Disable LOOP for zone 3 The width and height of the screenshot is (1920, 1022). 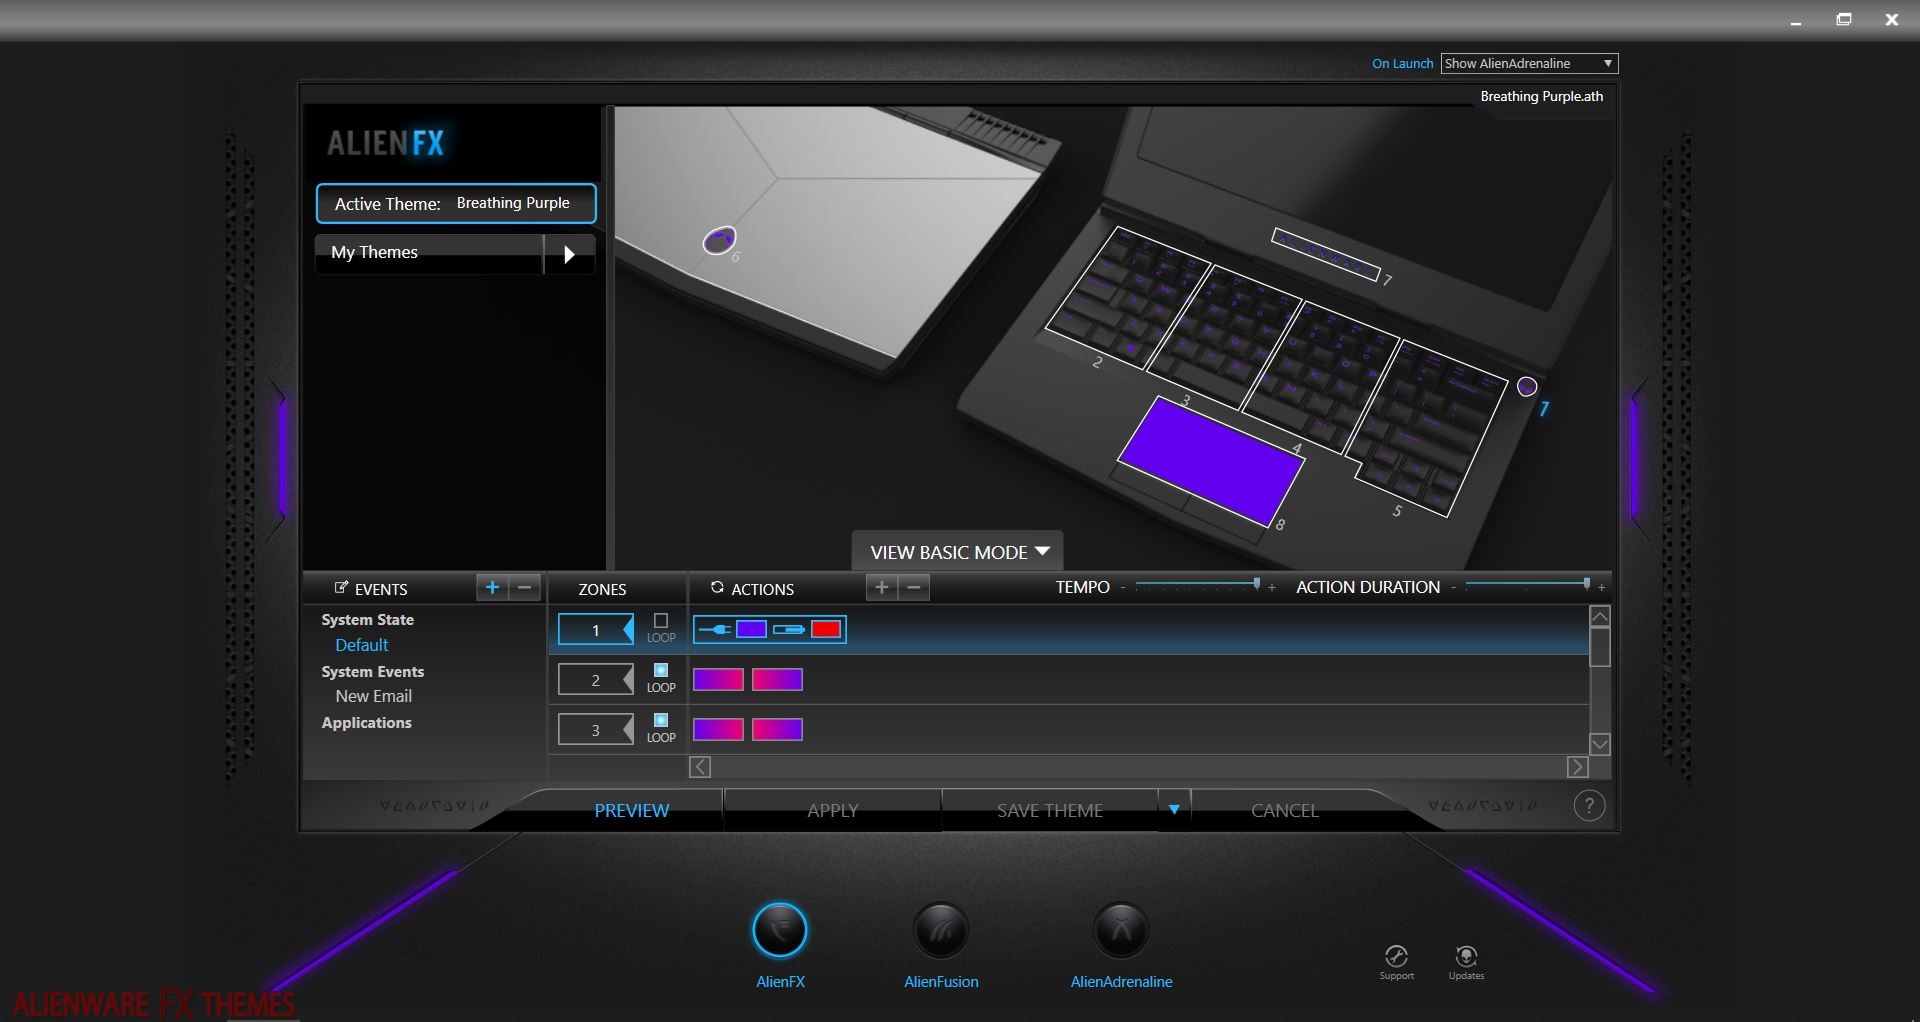pyautogui.click(x=661, y=720)
